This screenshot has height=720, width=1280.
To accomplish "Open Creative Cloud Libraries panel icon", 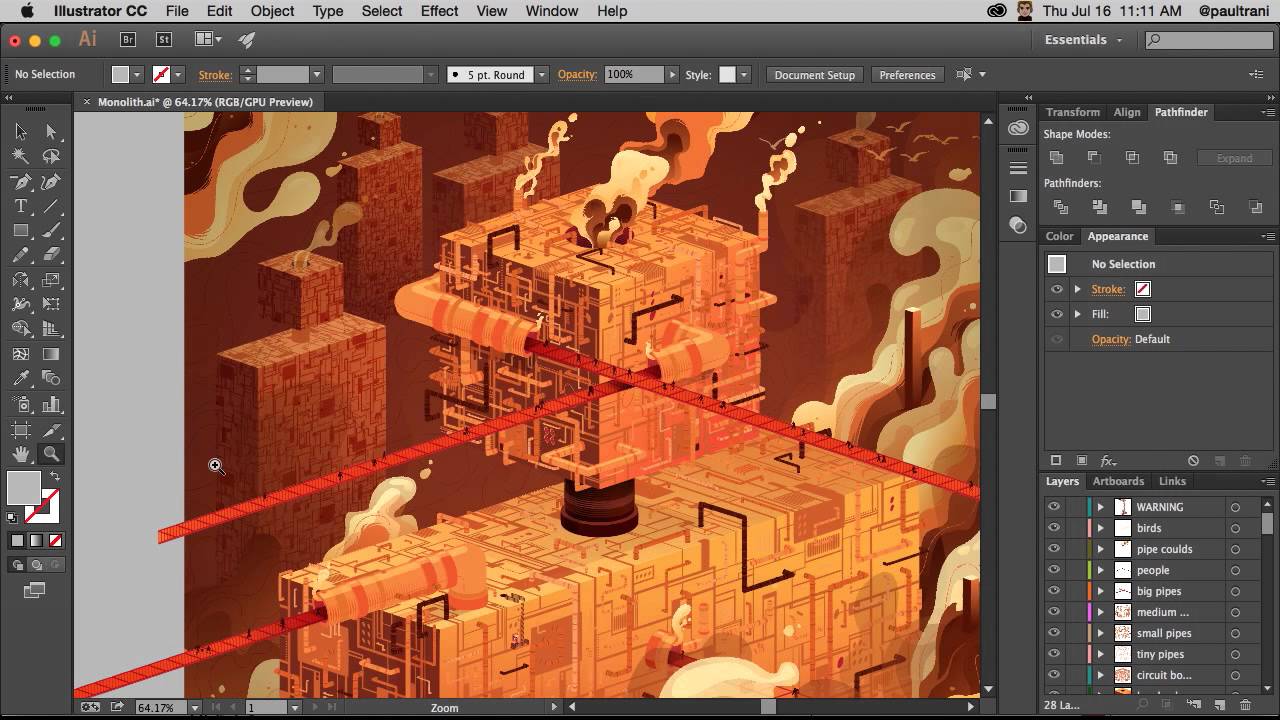I will [x=1018, y=128].
